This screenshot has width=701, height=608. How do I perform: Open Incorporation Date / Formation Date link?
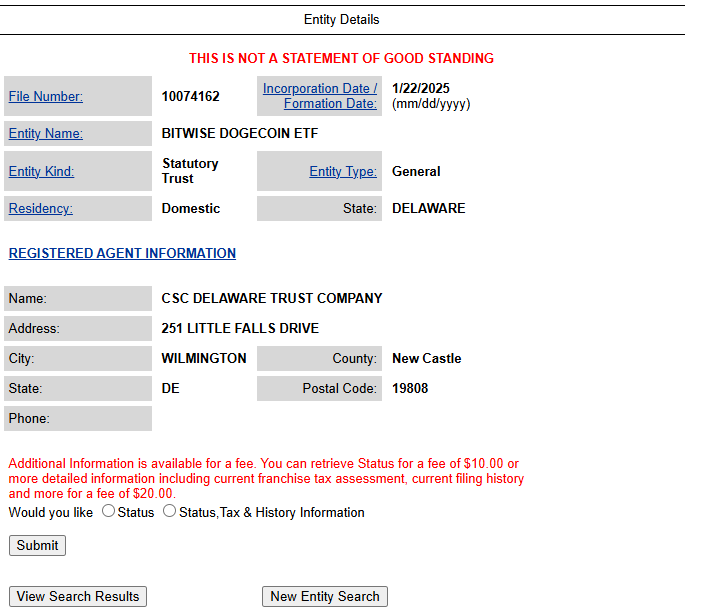click(320, 96)
